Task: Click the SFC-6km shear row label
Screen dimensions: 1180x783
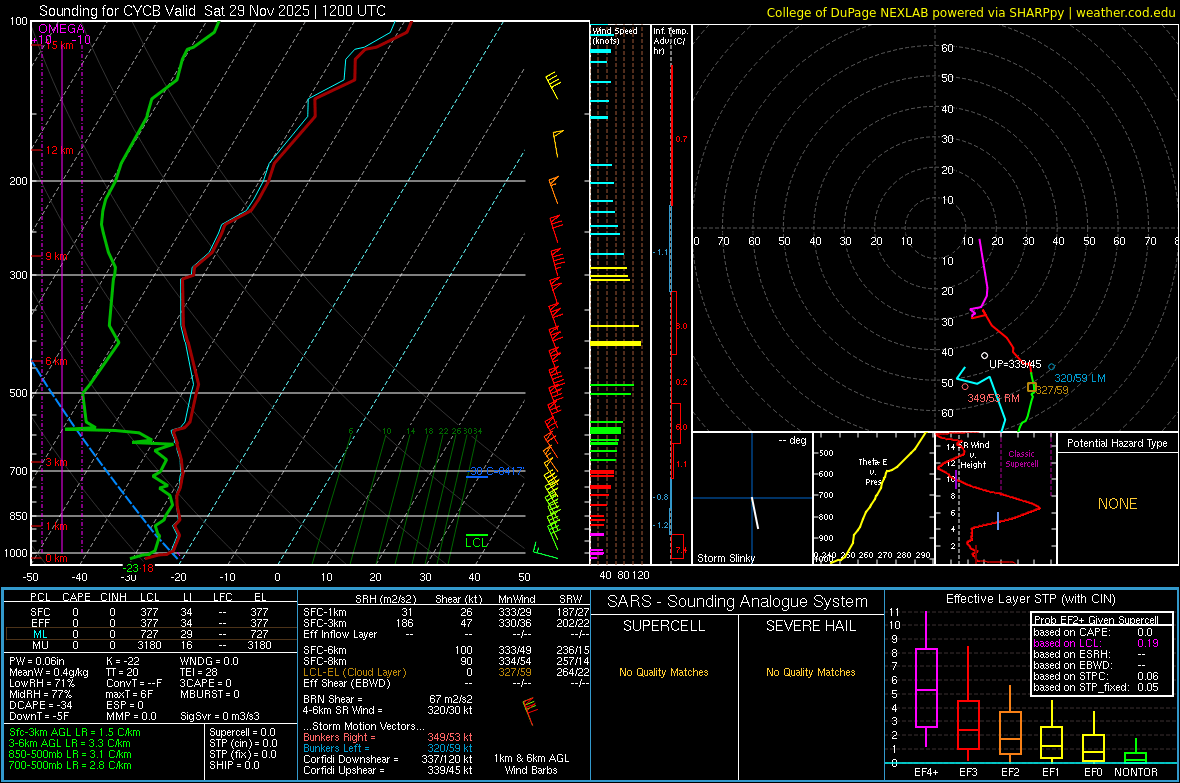Action: tap(325, 650)
